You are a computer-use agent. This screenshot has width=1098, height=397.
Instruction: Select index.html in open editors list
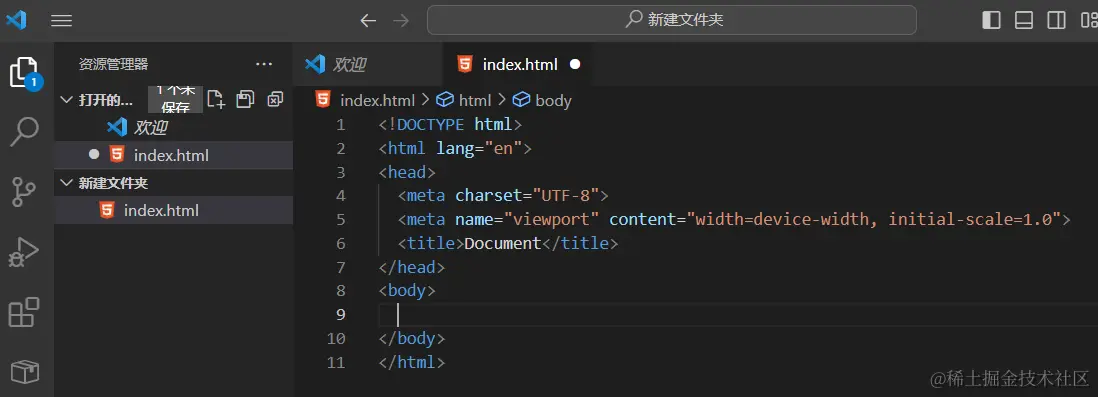click(x=174, y=155)
